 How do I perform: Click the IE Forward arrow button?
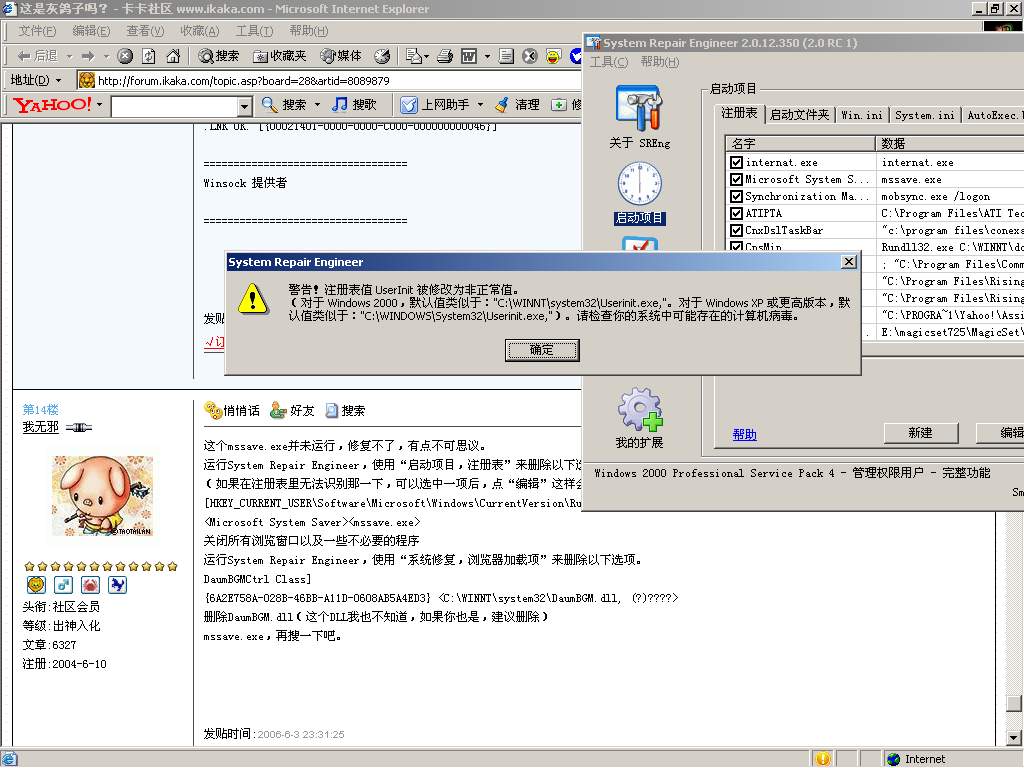tap(88, 56)
